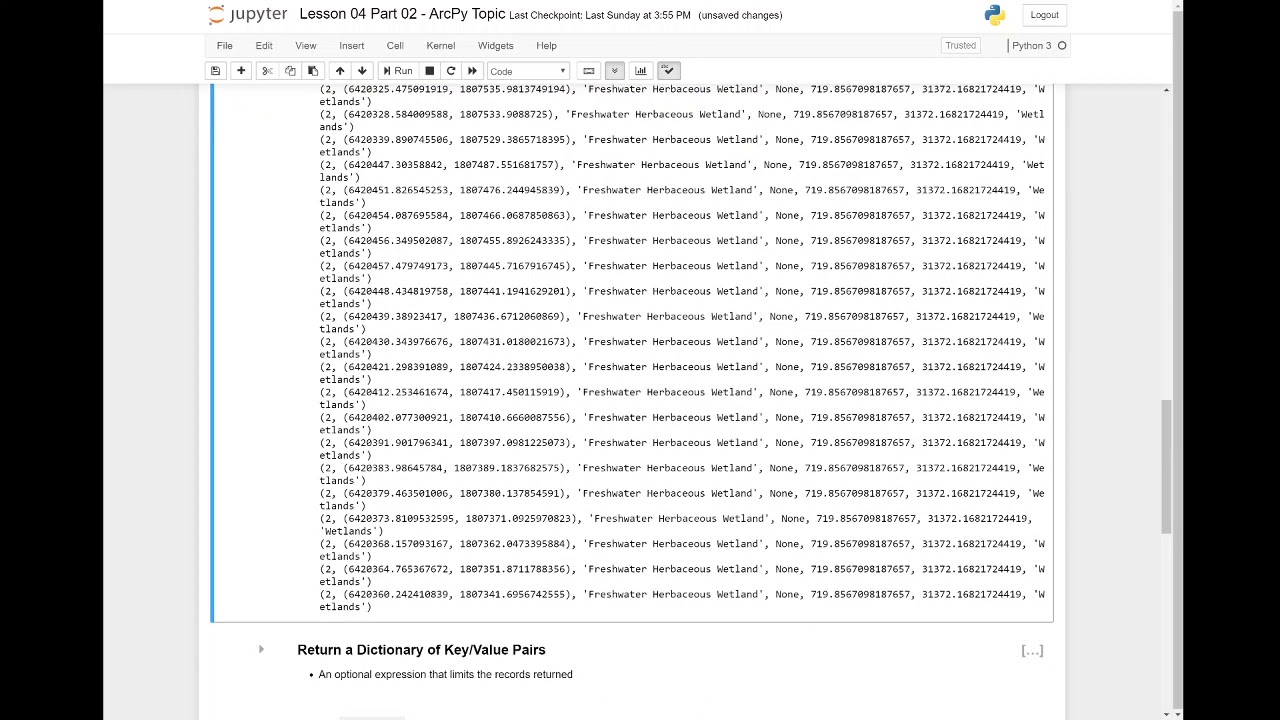This screenshot has height=720, width=1280.
Task: Restart kernel and run all cells icon
Action: pyautogui.click(x=472, y=71)
